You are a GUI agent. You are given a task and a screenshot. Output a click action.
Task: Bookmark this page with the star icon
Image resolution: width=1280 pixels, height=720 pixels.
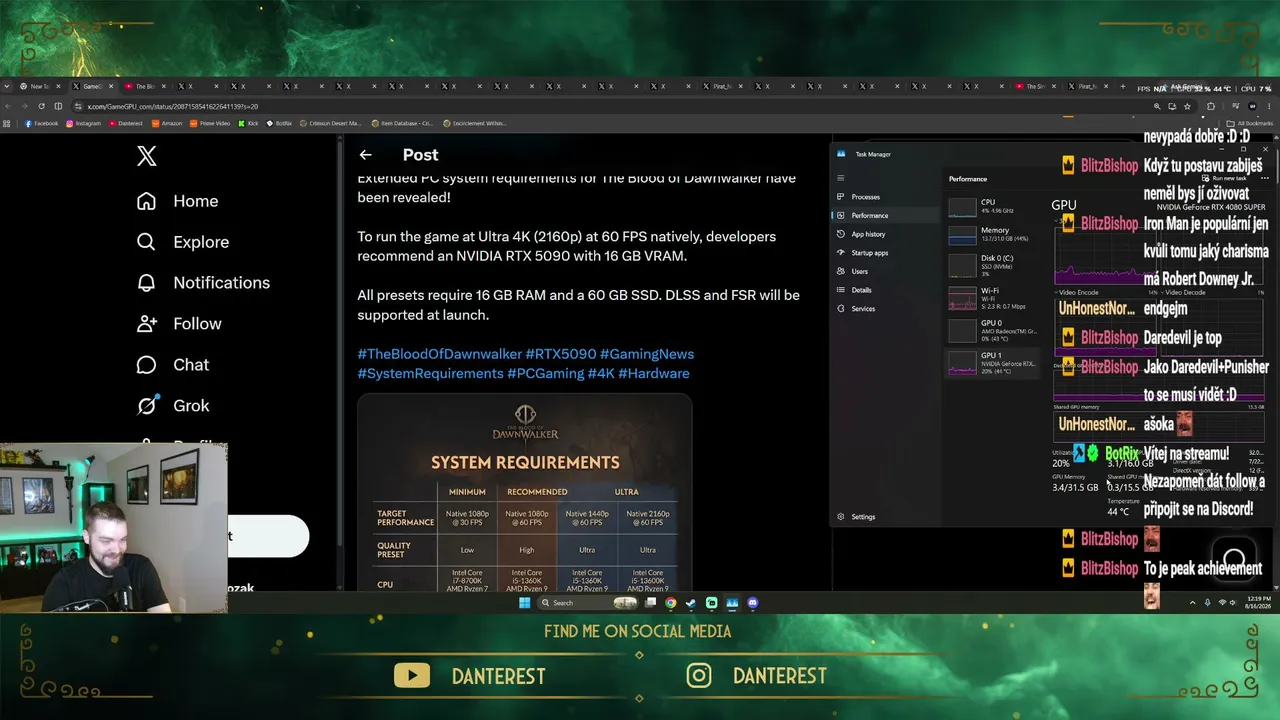point(1187,106)
